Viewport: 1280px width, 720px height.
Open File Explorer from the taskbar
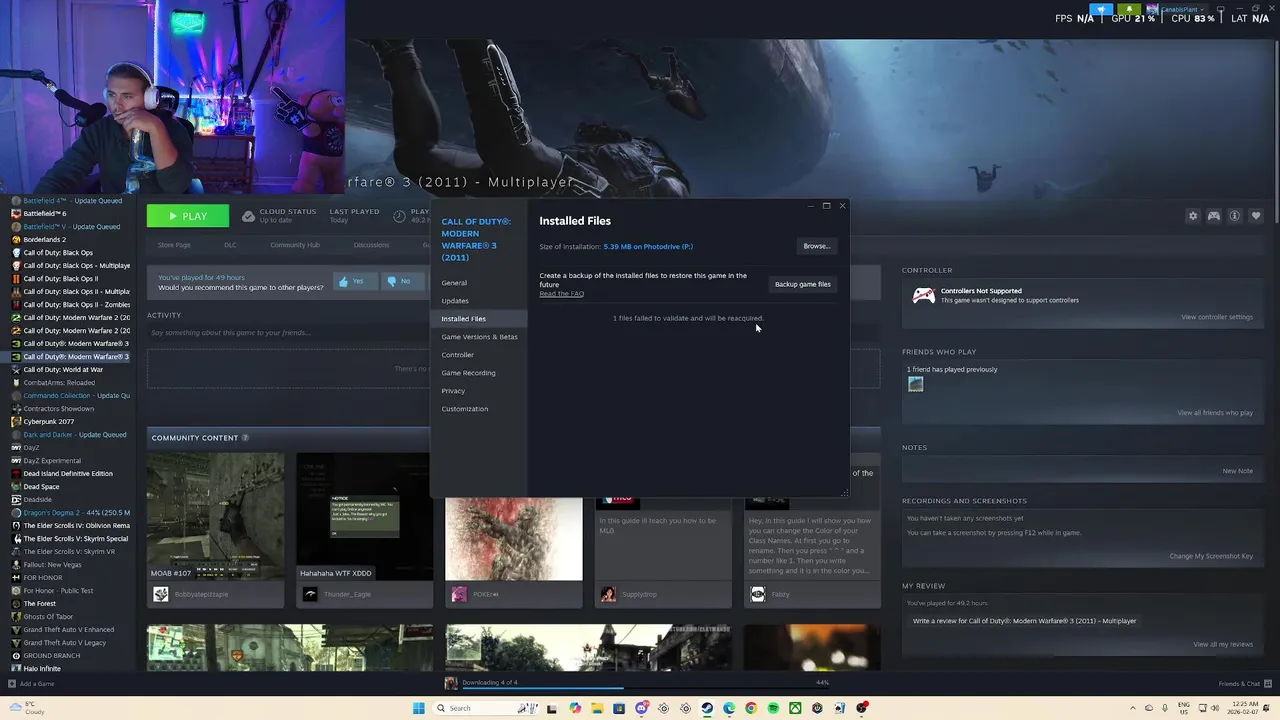[597, 708]
